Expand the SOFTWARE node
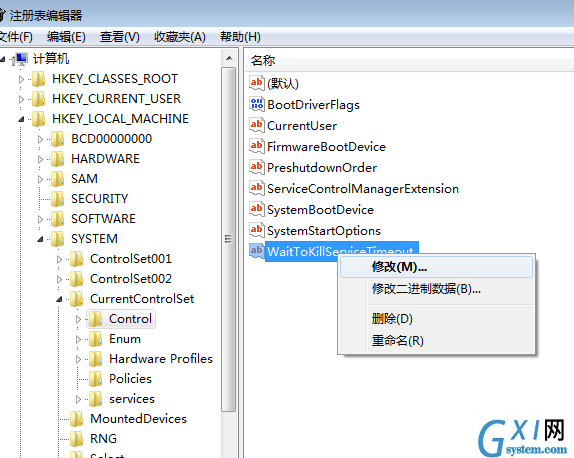574x458 pixels. point(40,219)
